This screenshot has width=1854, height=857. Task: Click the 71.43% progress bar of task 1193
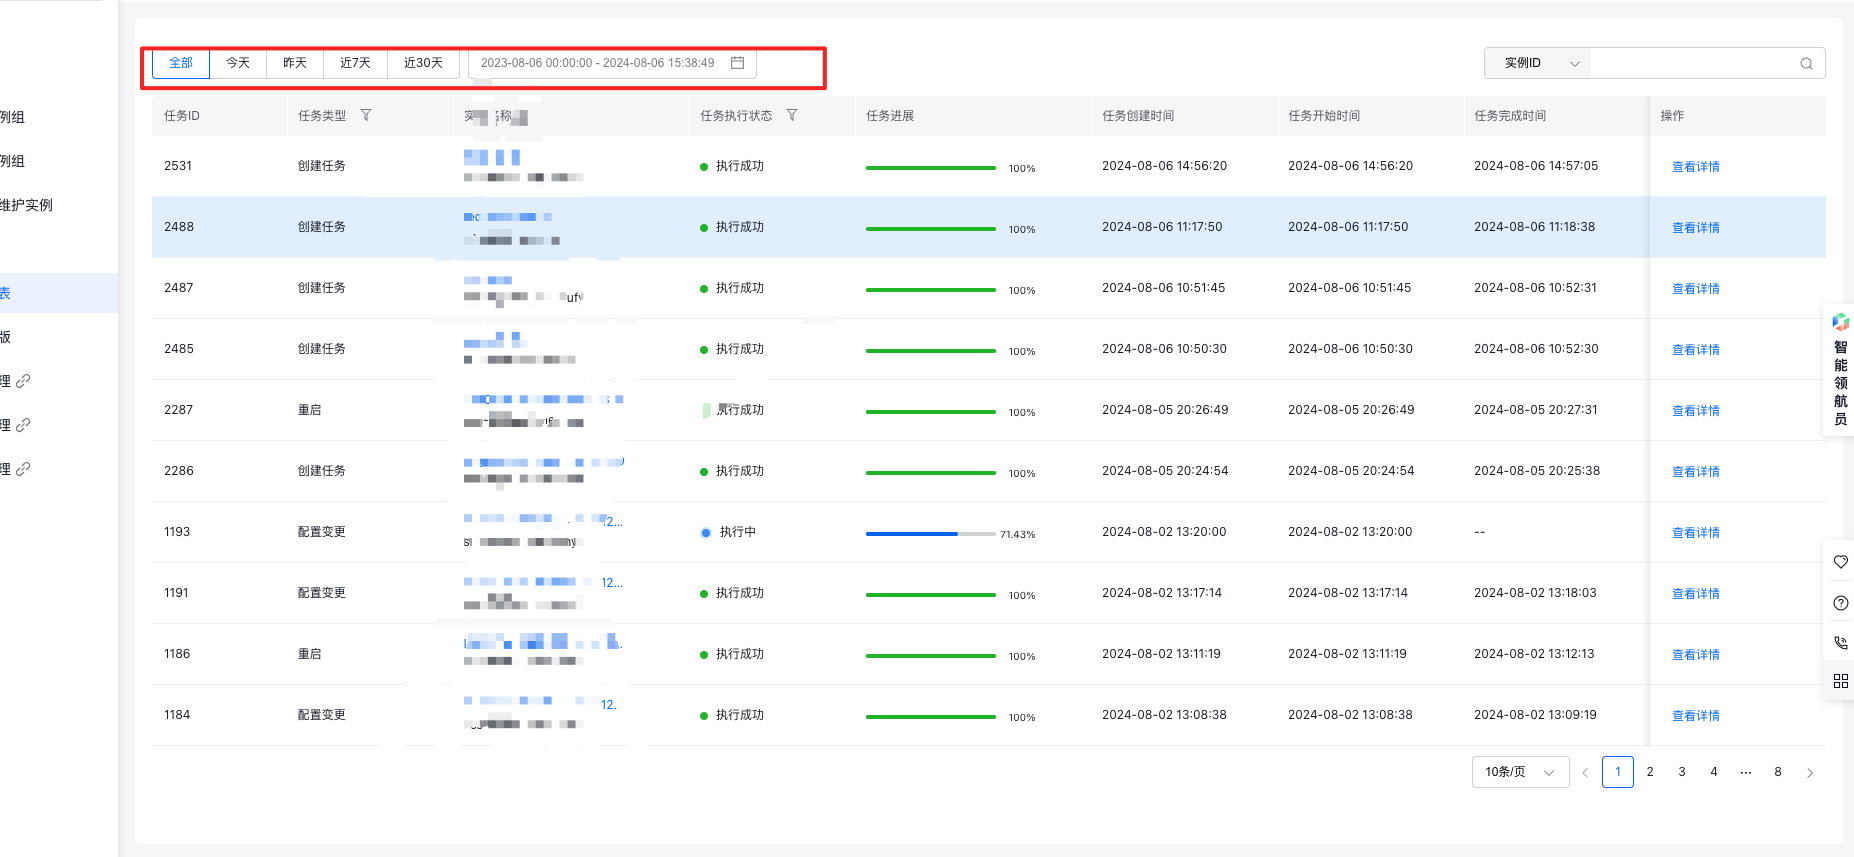(931, 534)
